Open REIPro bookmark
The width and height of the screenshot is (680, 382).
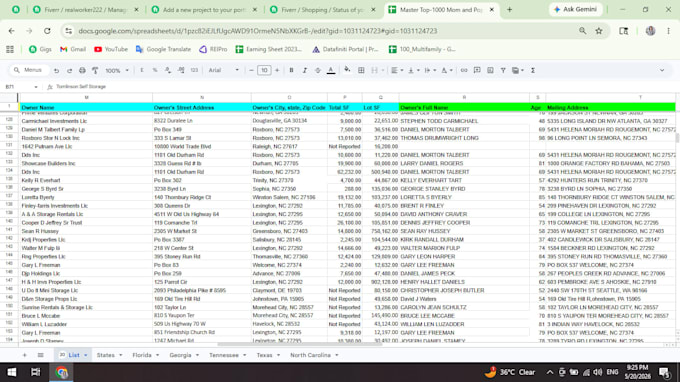[213, 49]
